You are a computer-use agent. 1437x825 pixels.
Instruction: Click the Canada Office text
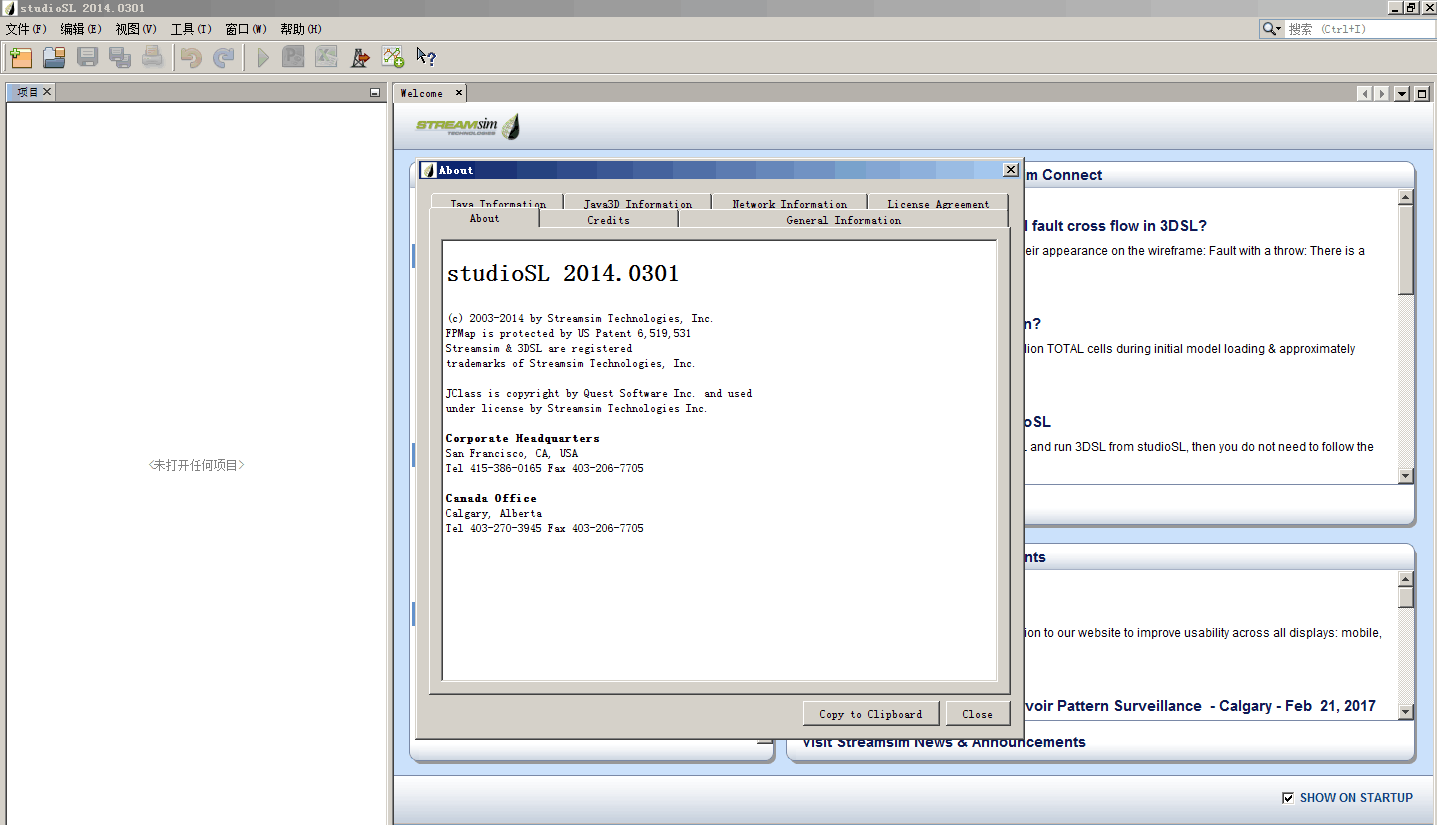(491, 498)
